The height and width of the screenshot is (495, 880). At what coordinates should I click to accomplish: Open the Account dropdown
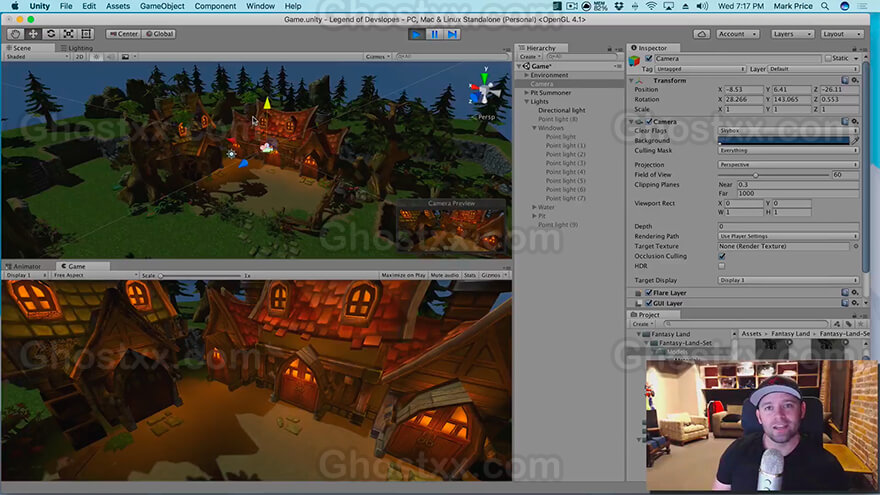click(x=737, y=34)
